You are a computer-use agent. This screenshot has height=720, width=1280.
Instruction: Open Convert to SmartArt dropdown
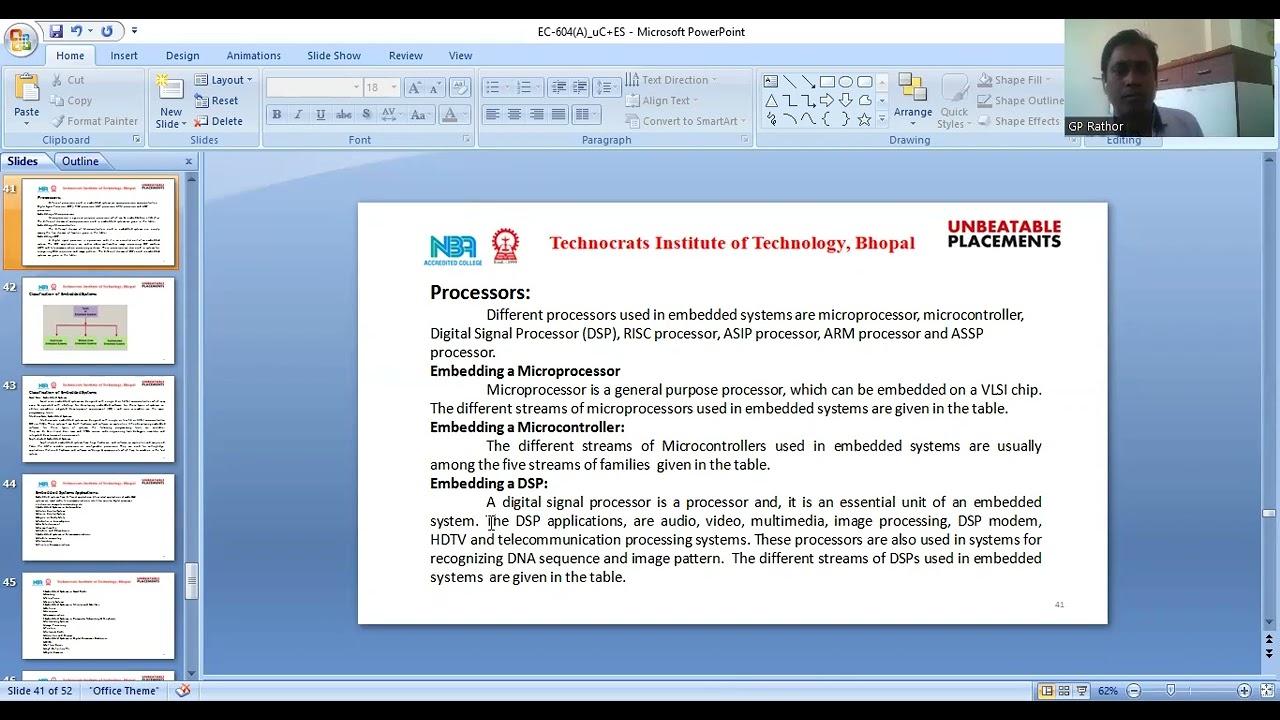point(686,121)
